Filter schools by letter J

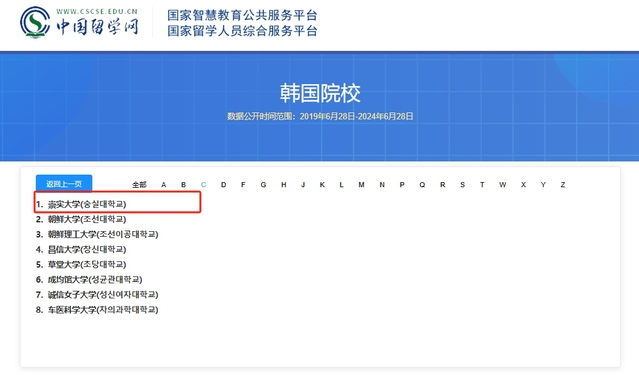tap(303, 185)
